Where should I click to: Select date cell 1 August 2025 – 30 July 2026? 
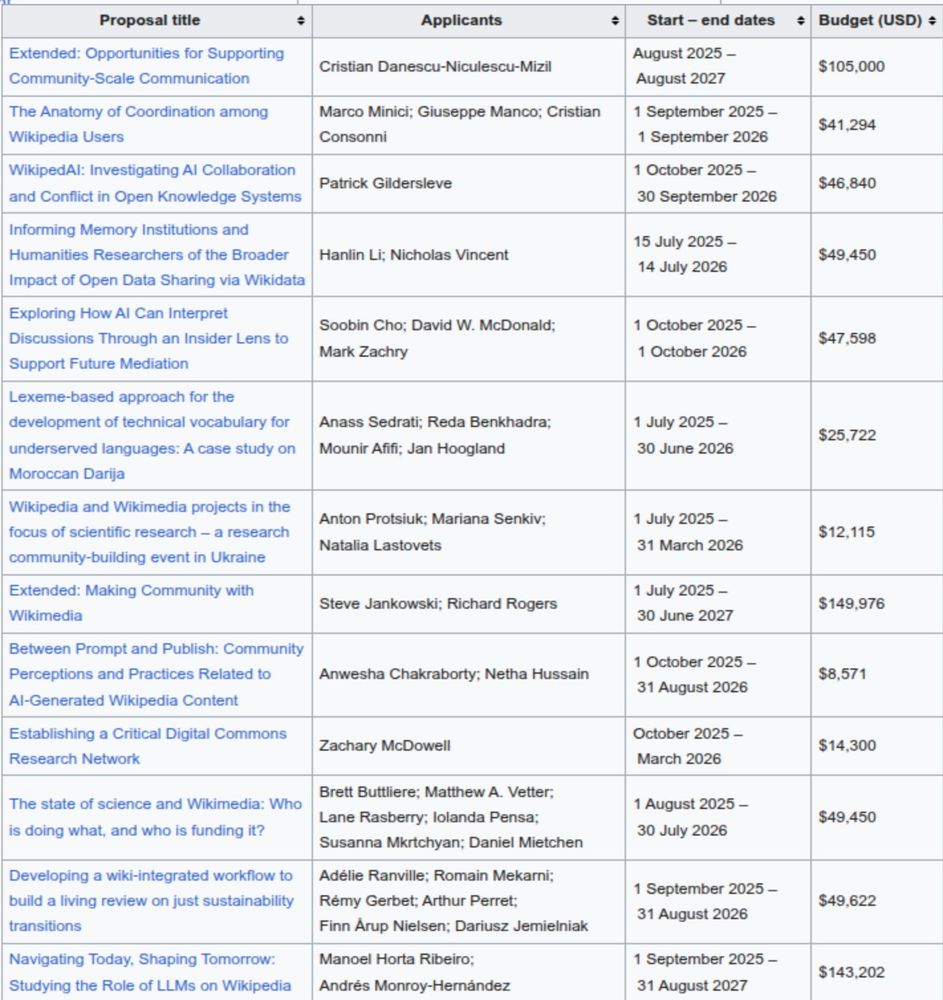tap(718, 818)
